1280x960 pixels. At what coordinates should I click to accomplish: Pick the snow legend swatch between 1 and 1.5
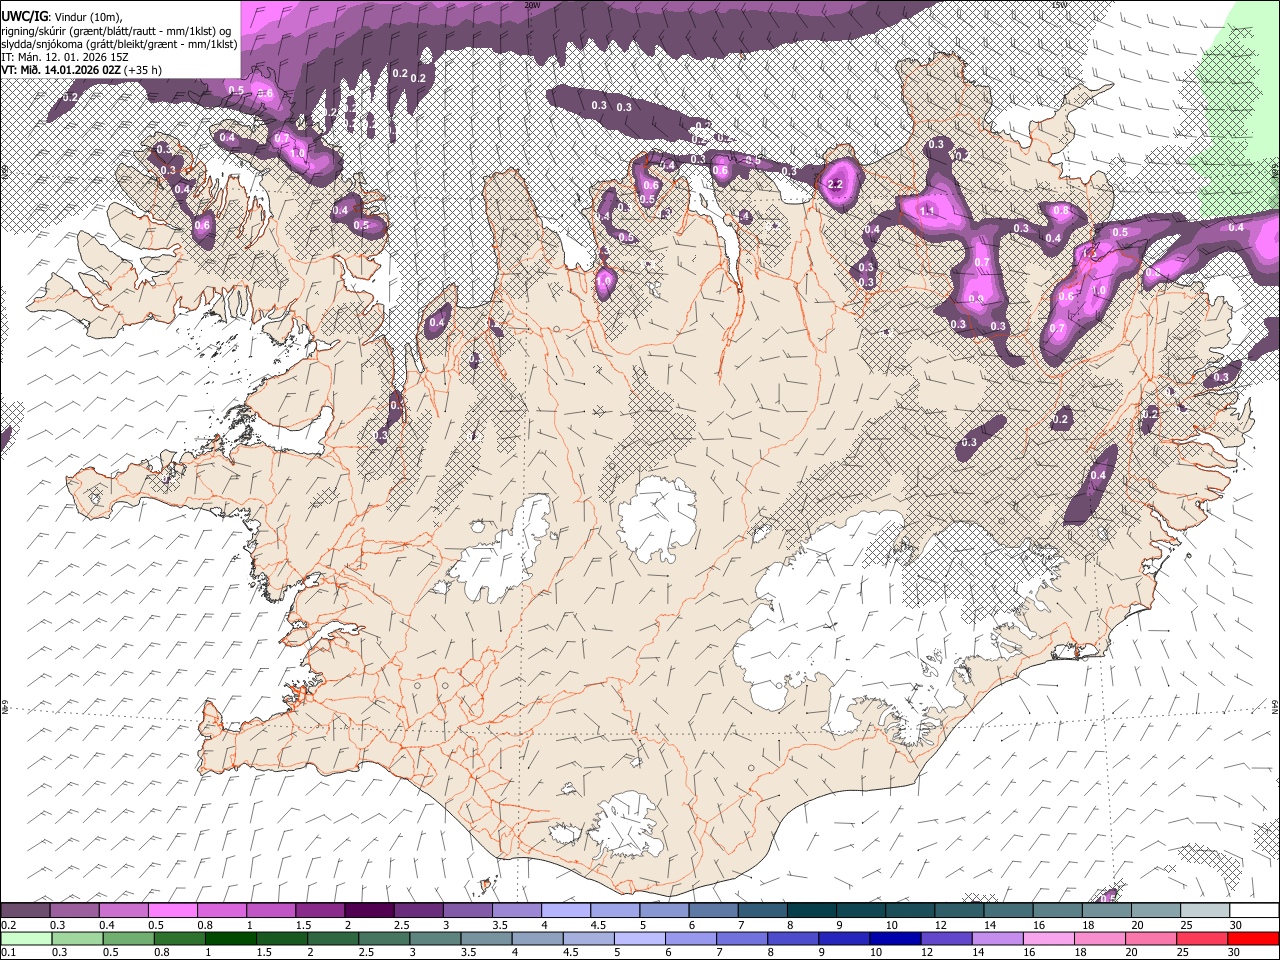point(270,911)
